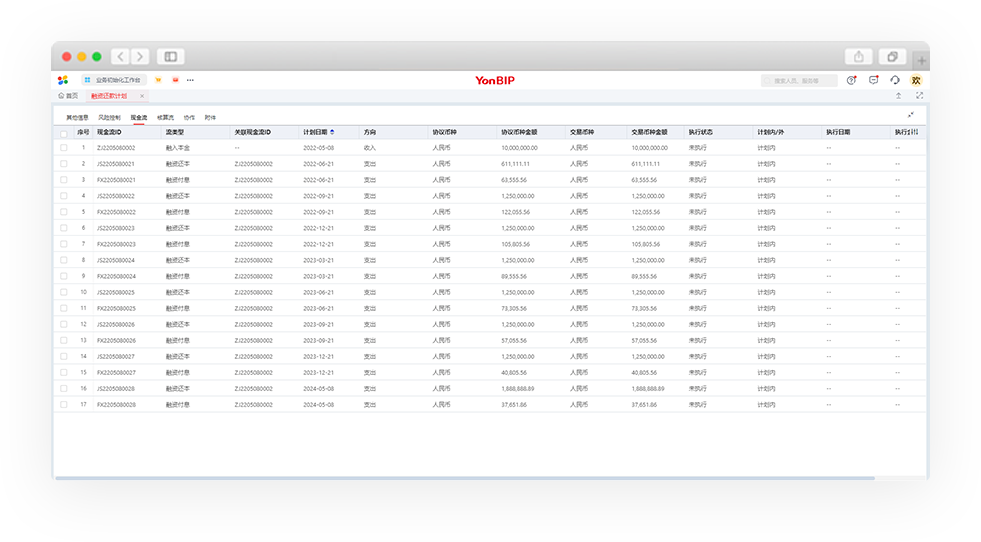Open the three-dot more menu in top bar
Screen dimensions: 981x542
point(190,80)
